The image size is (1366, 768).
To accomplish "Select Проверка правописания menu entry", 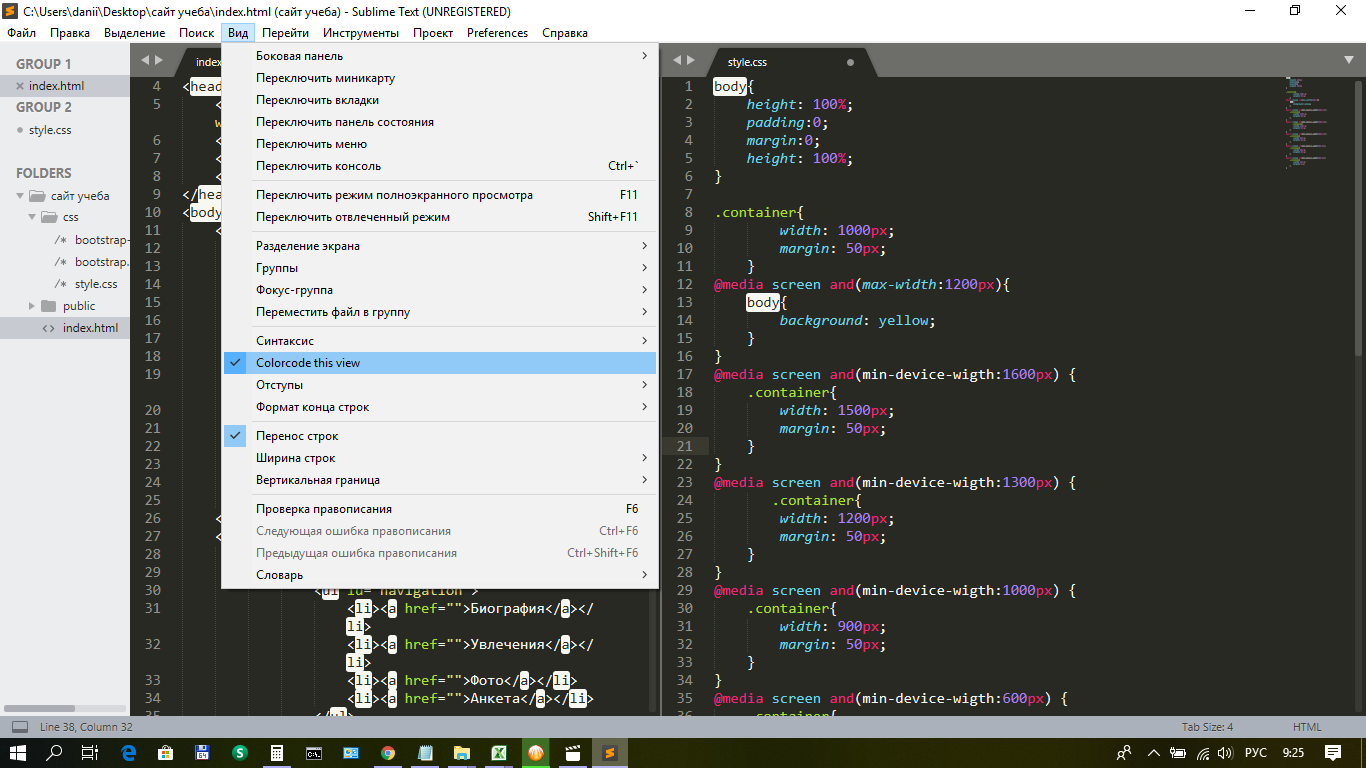I will [440, 509].
